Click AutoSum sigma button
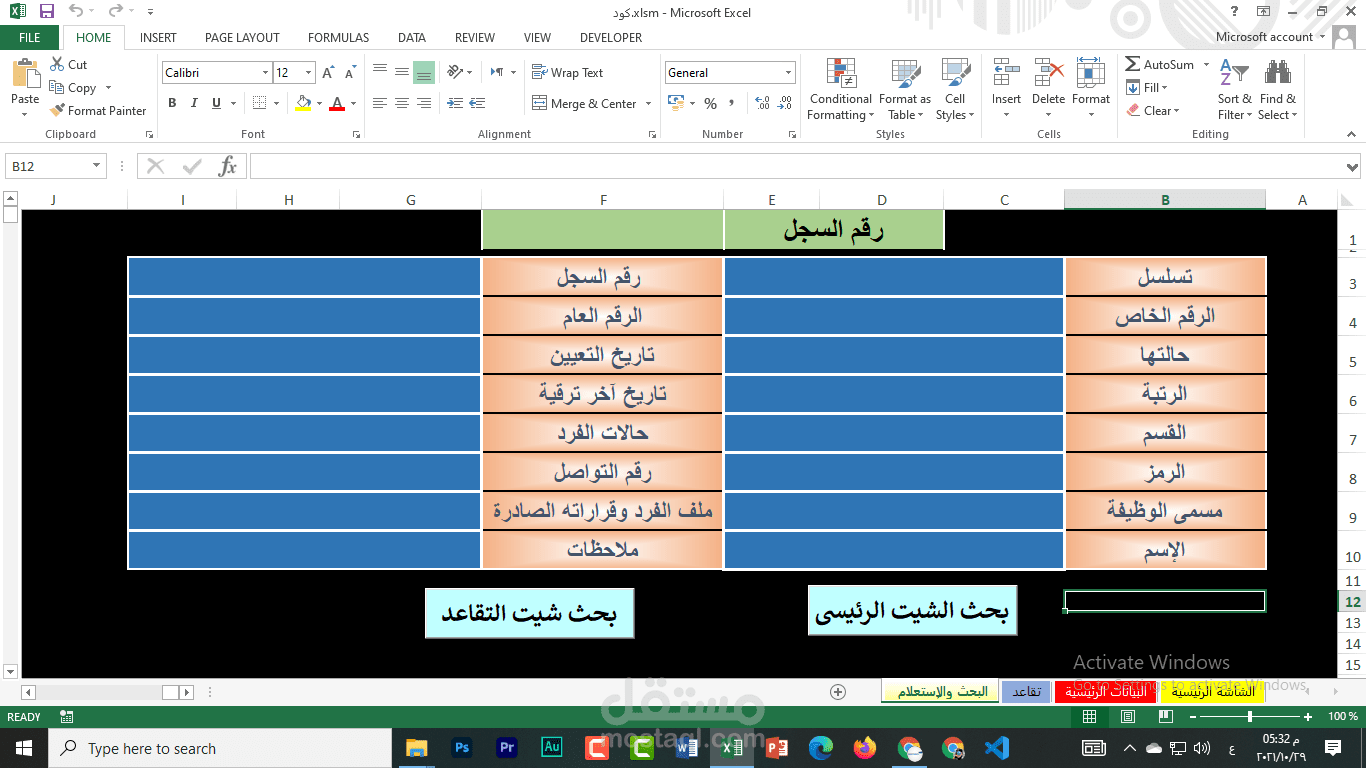 click(x=1160, y=65)
